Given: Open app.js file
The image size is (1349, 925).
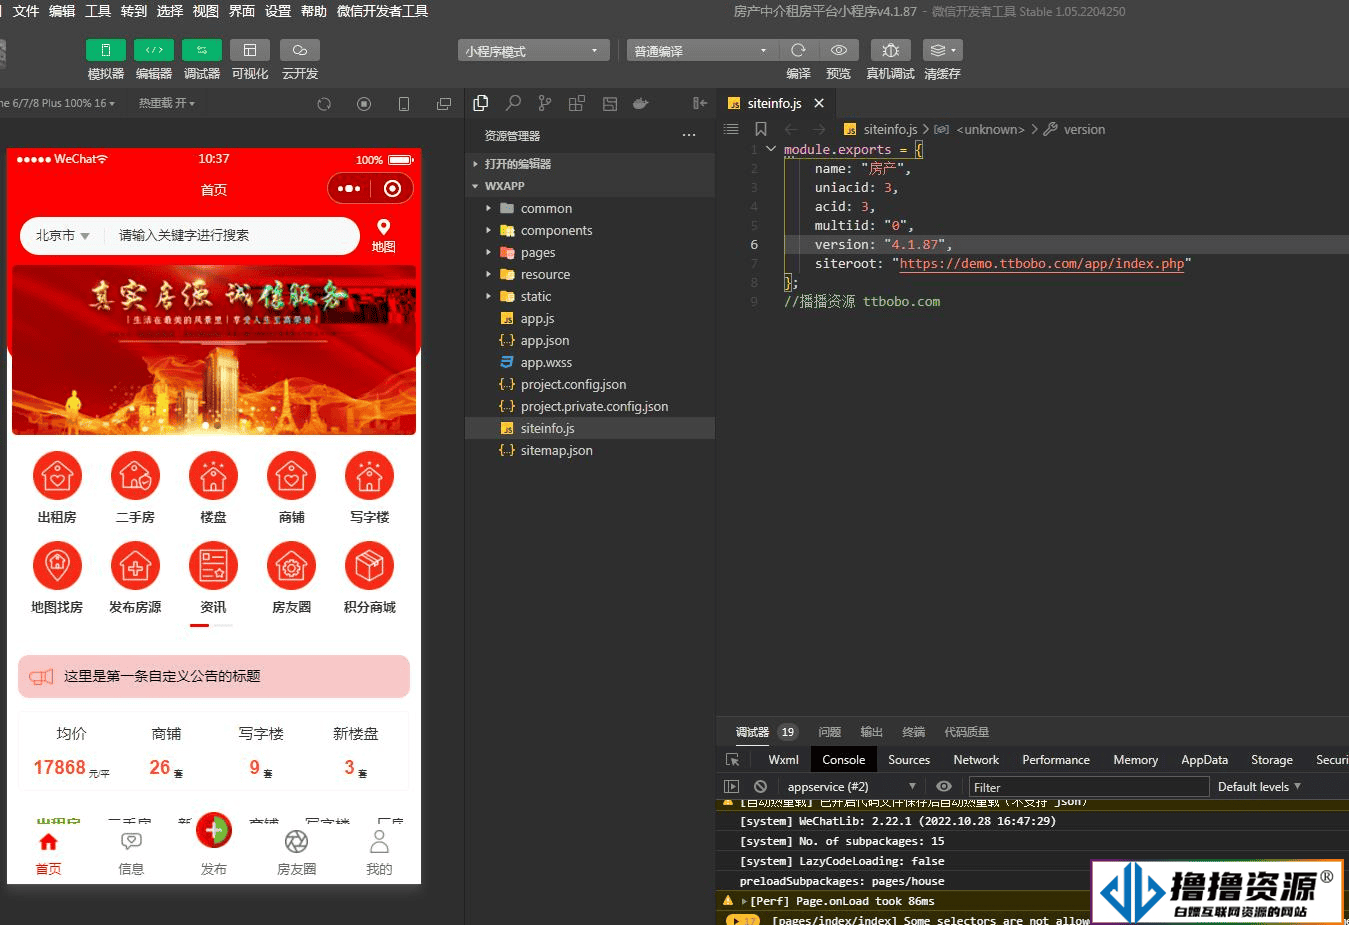Looking at the screenshot, I should (591, 318).
